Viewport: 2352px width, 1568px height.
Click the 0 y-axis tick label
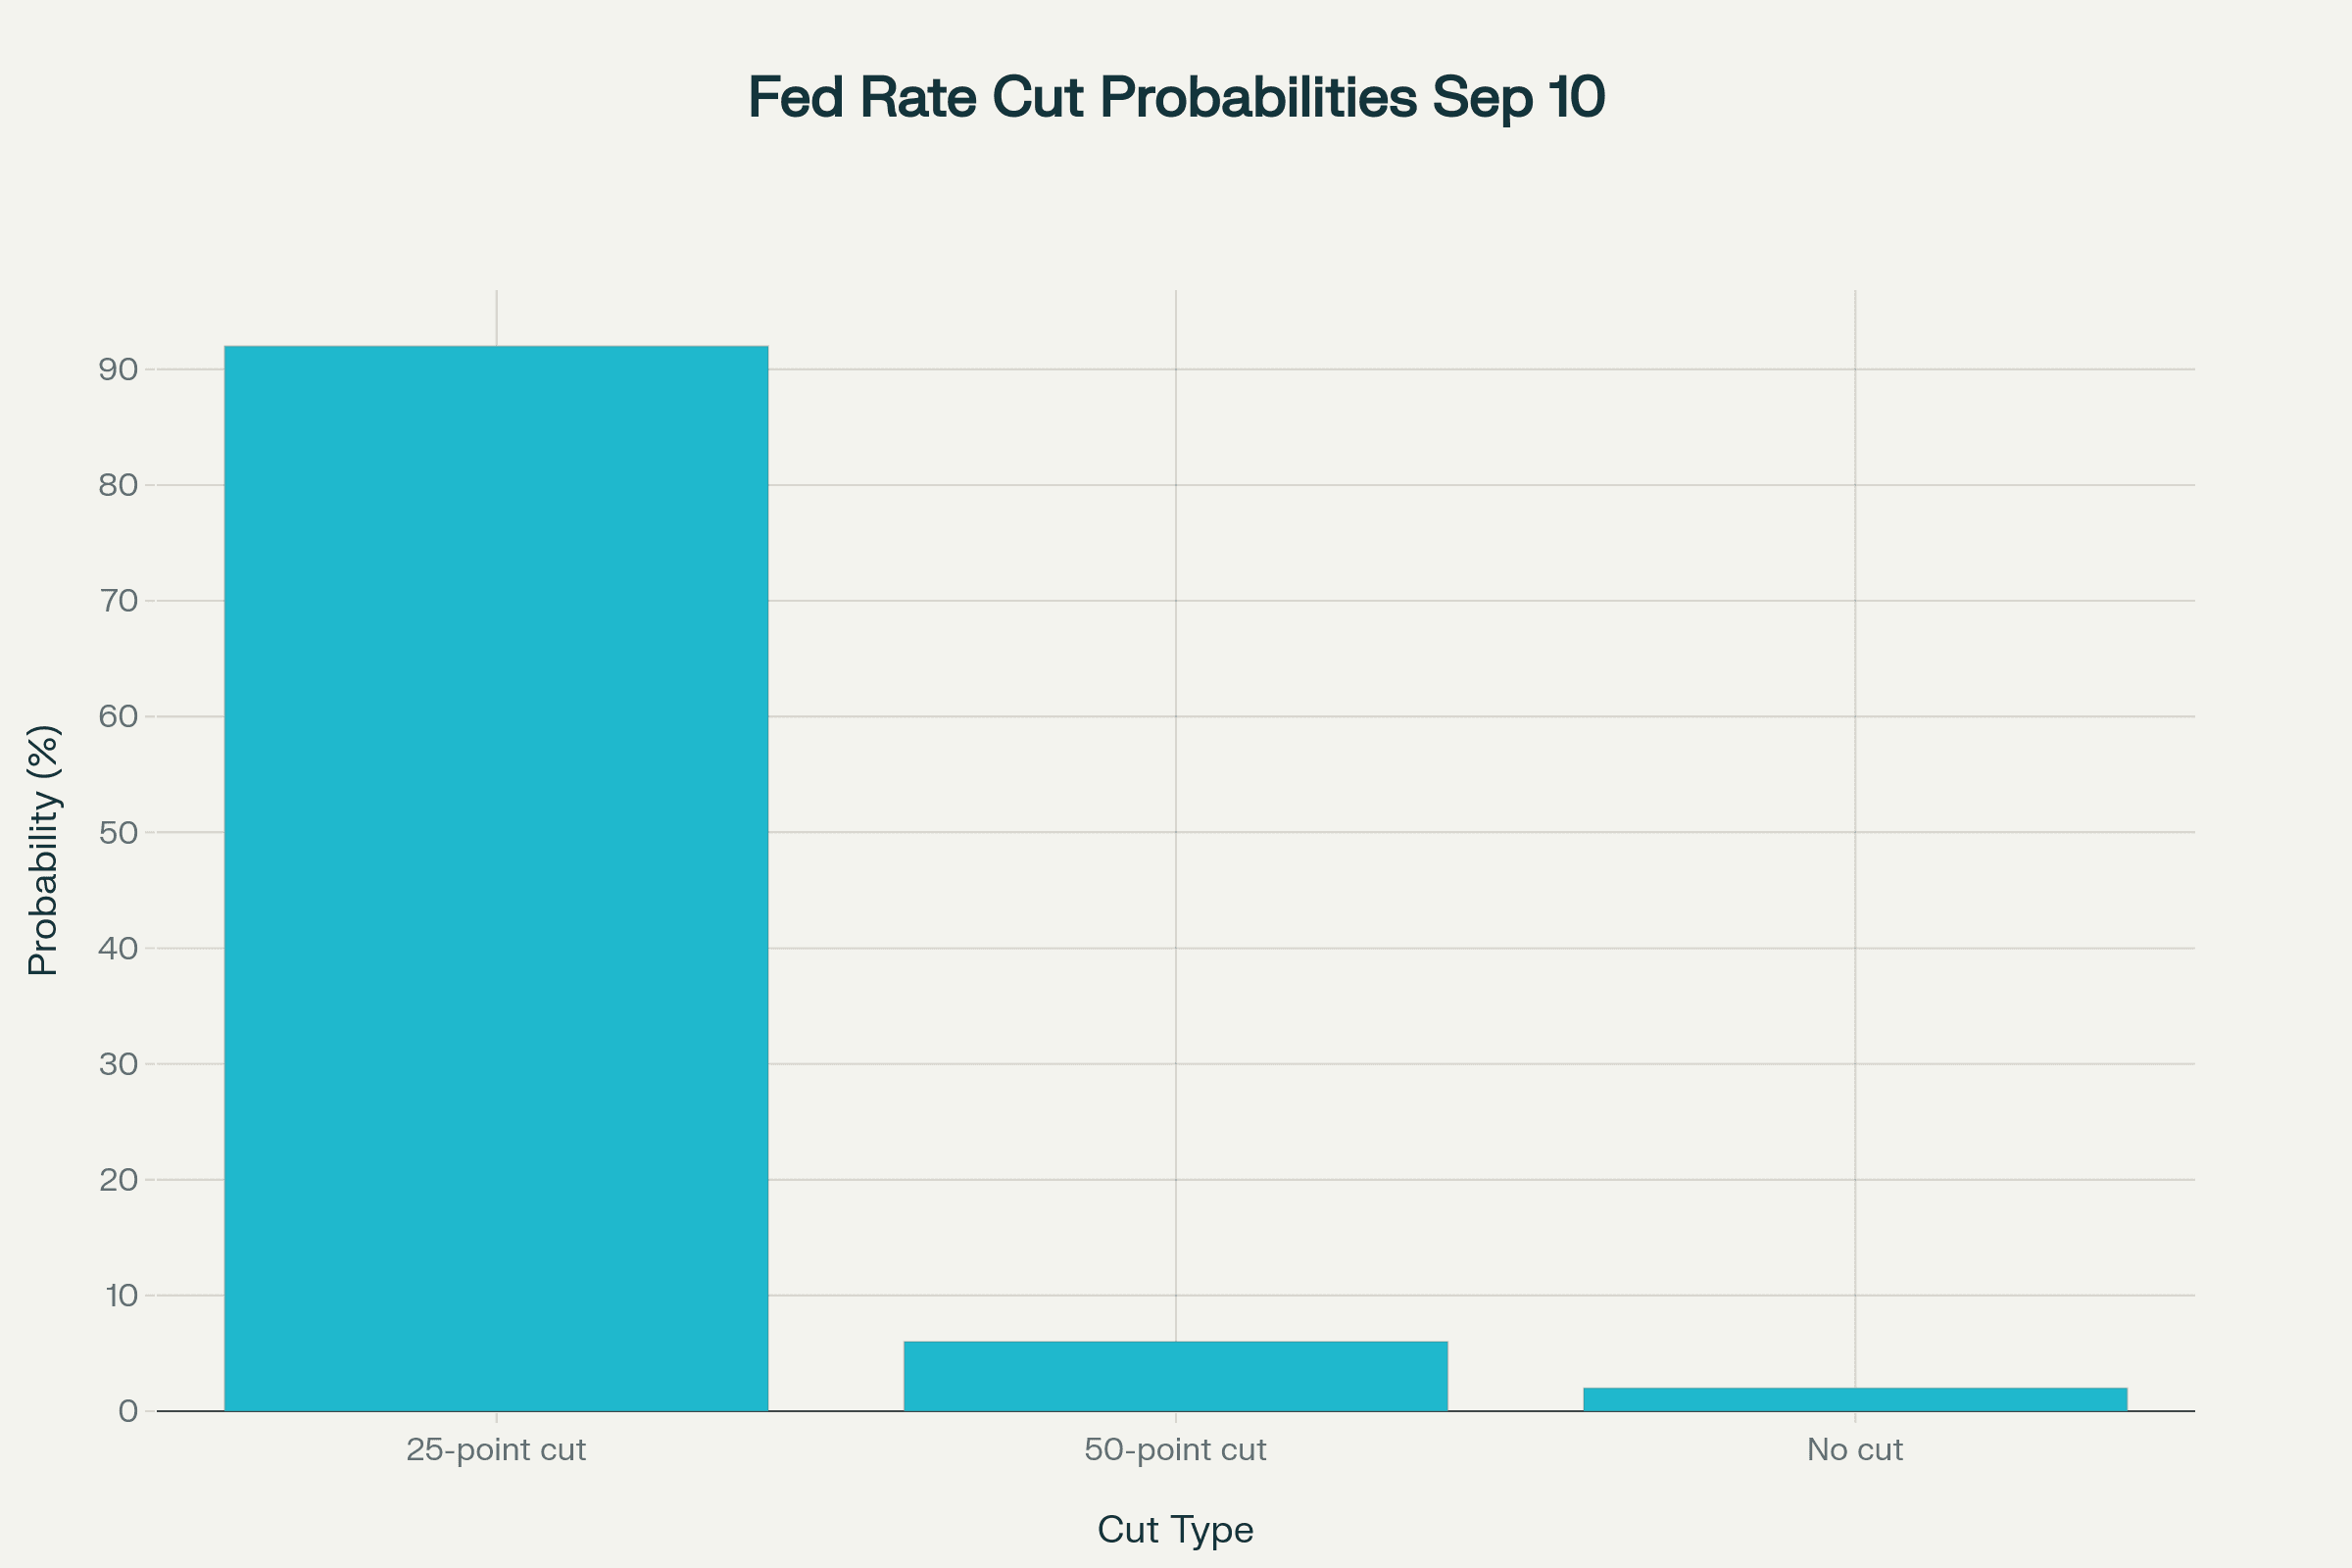(x=128, y=1411)
